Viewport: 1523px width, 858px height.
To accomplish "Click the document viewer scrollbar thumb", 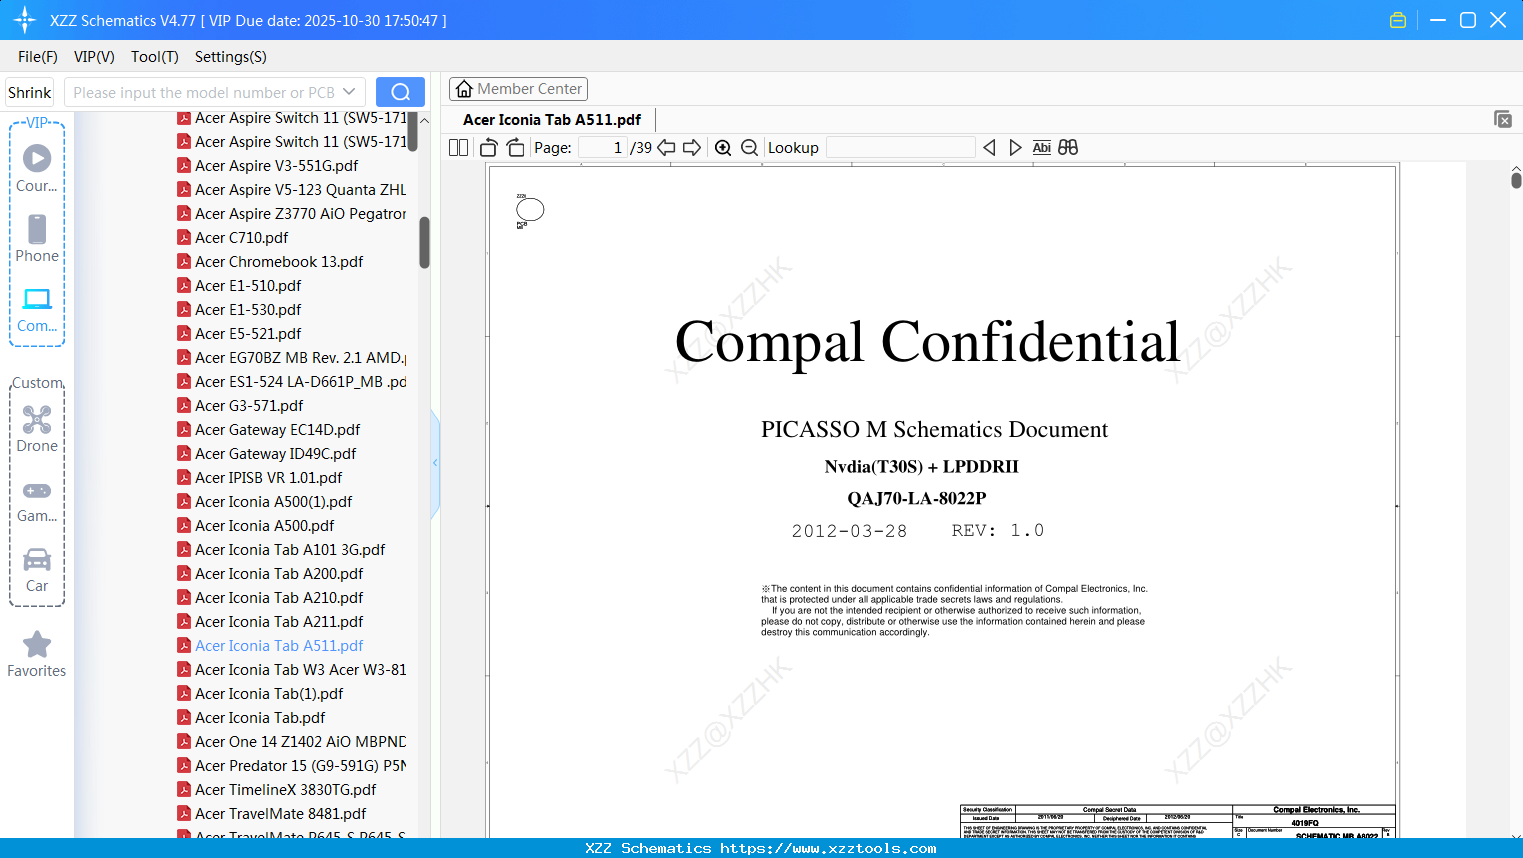I will tap(1516, 180).
